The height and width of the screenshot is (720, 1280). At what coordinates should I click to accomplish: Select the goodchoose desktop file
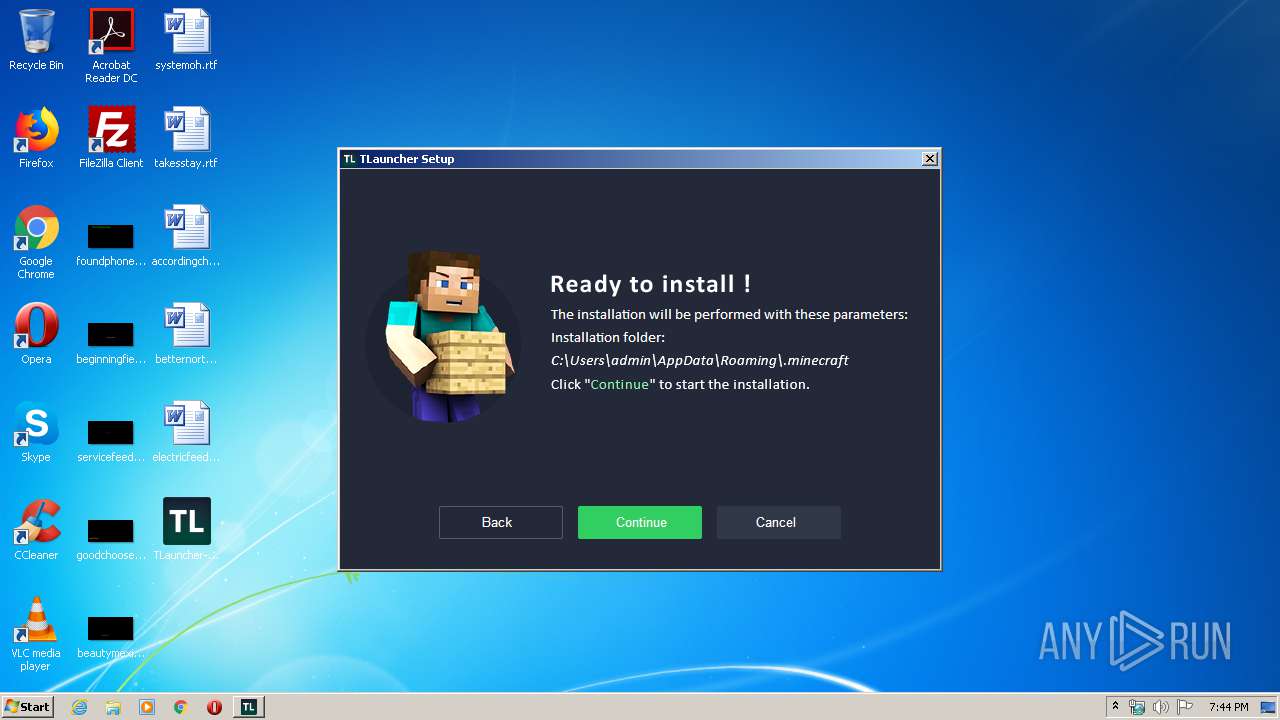click(x=111, y=538)
